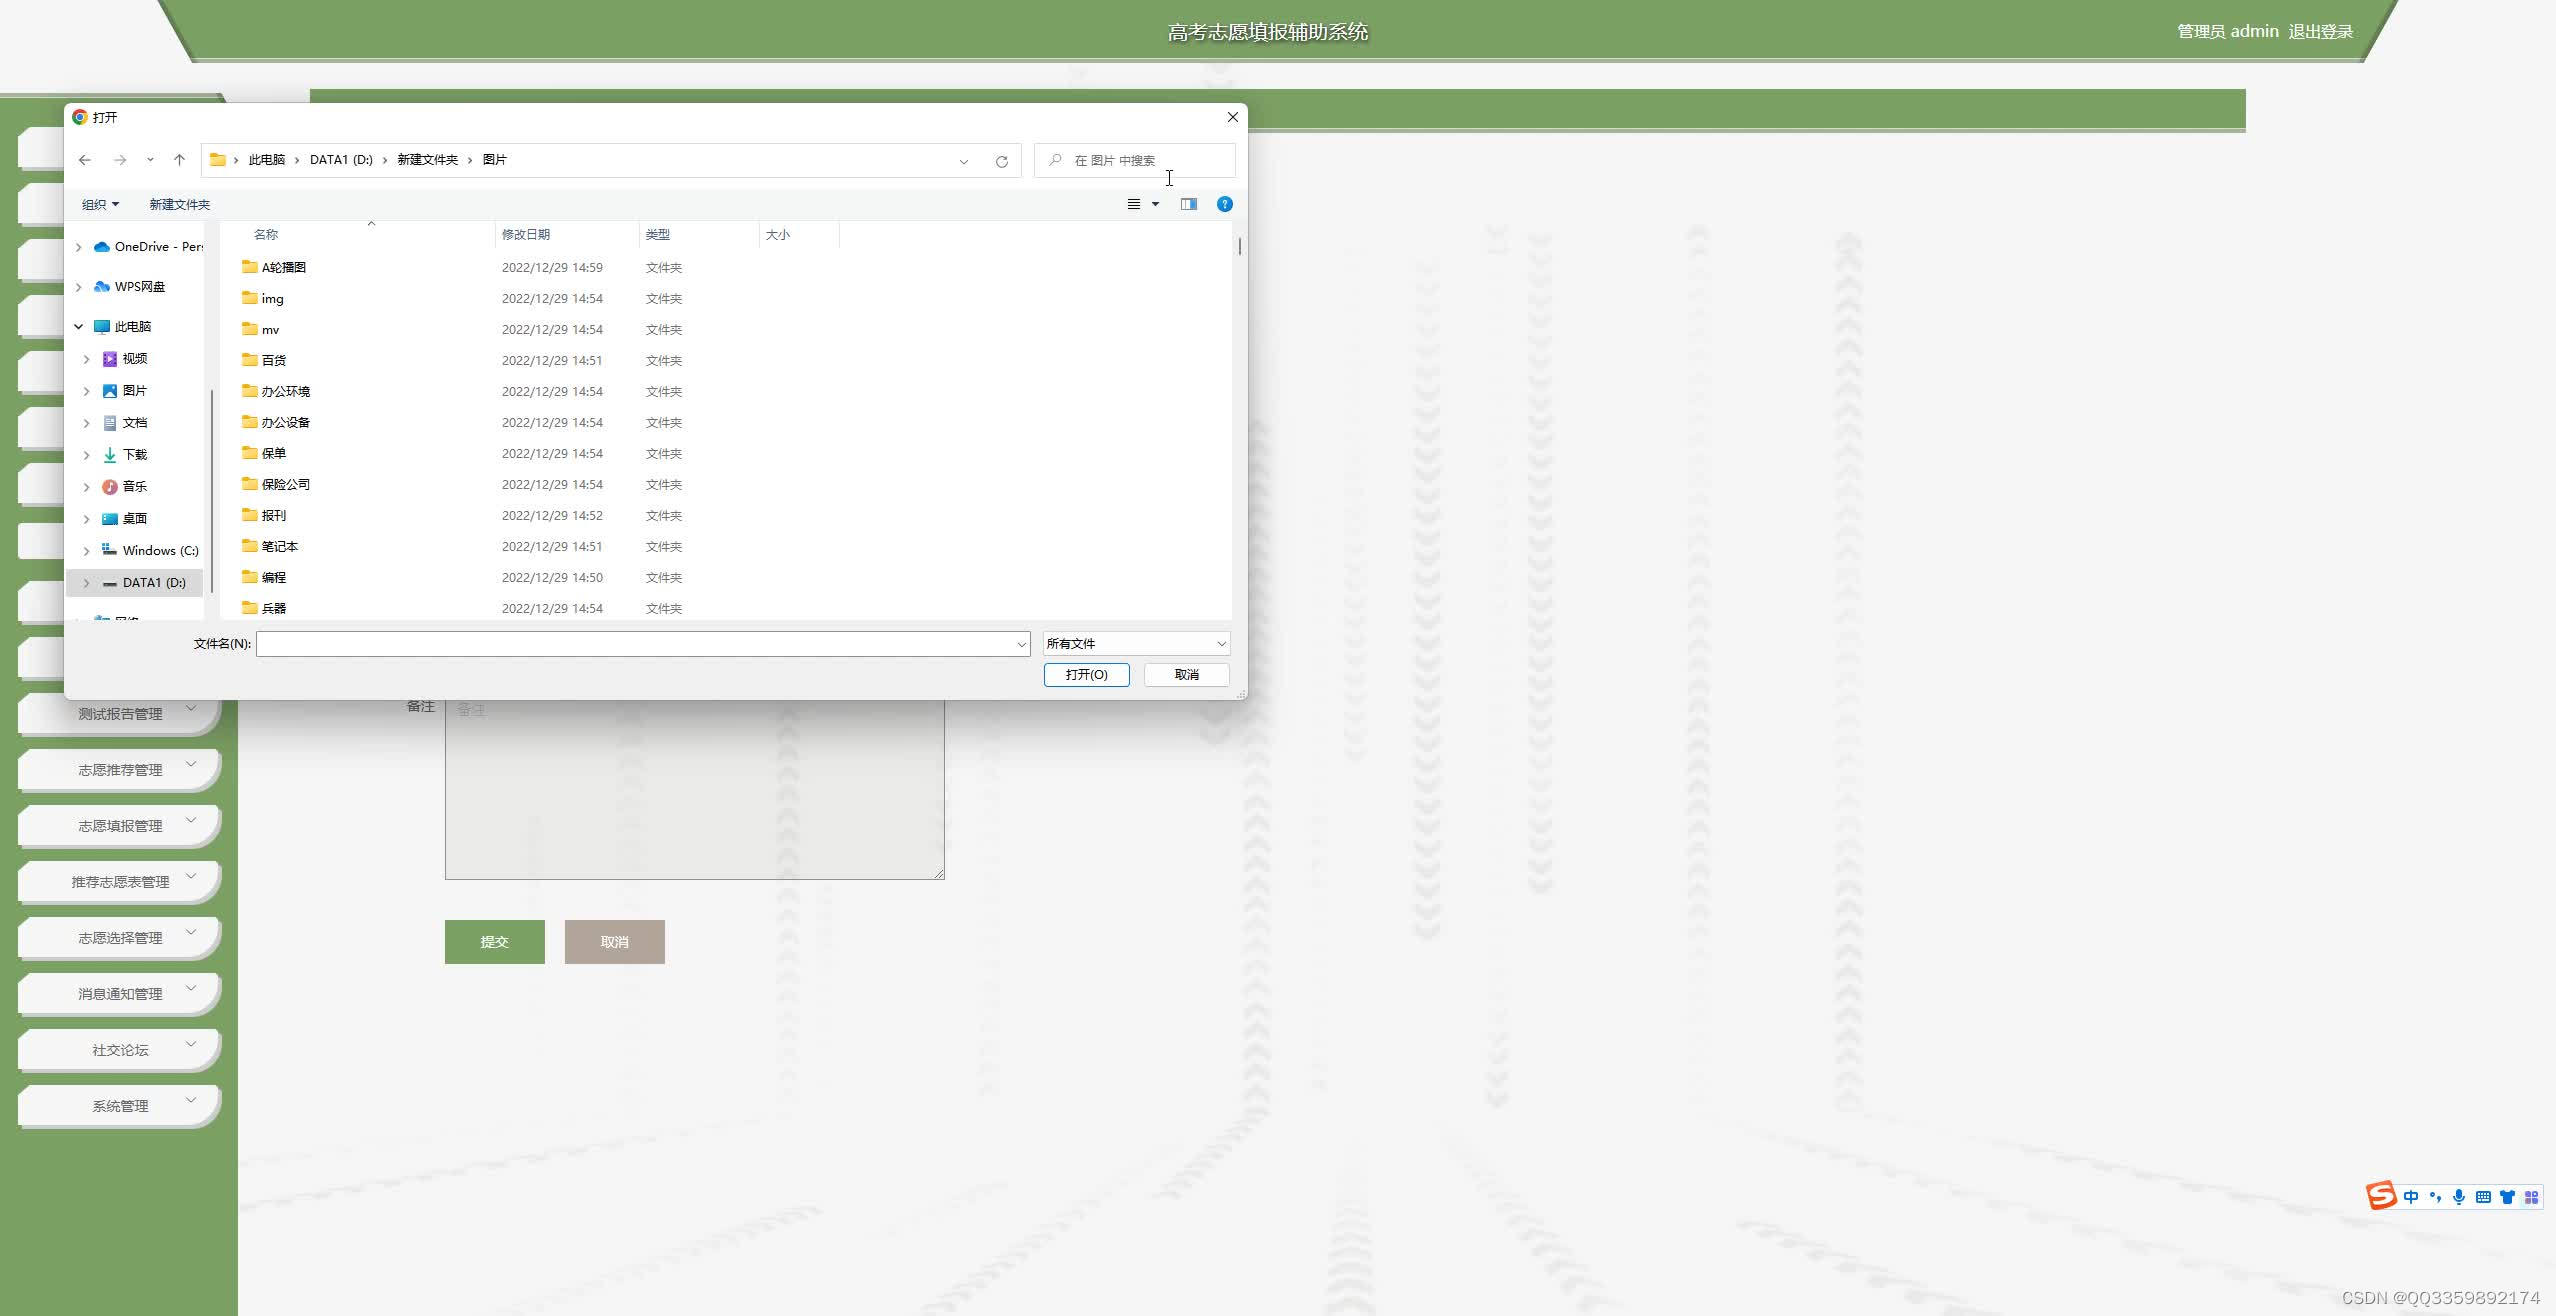This screenshot has height=1316, width=2556.
Task: Collapse the 此电脑 tree node
Action: pyautogui.click(x=78, y=327)
